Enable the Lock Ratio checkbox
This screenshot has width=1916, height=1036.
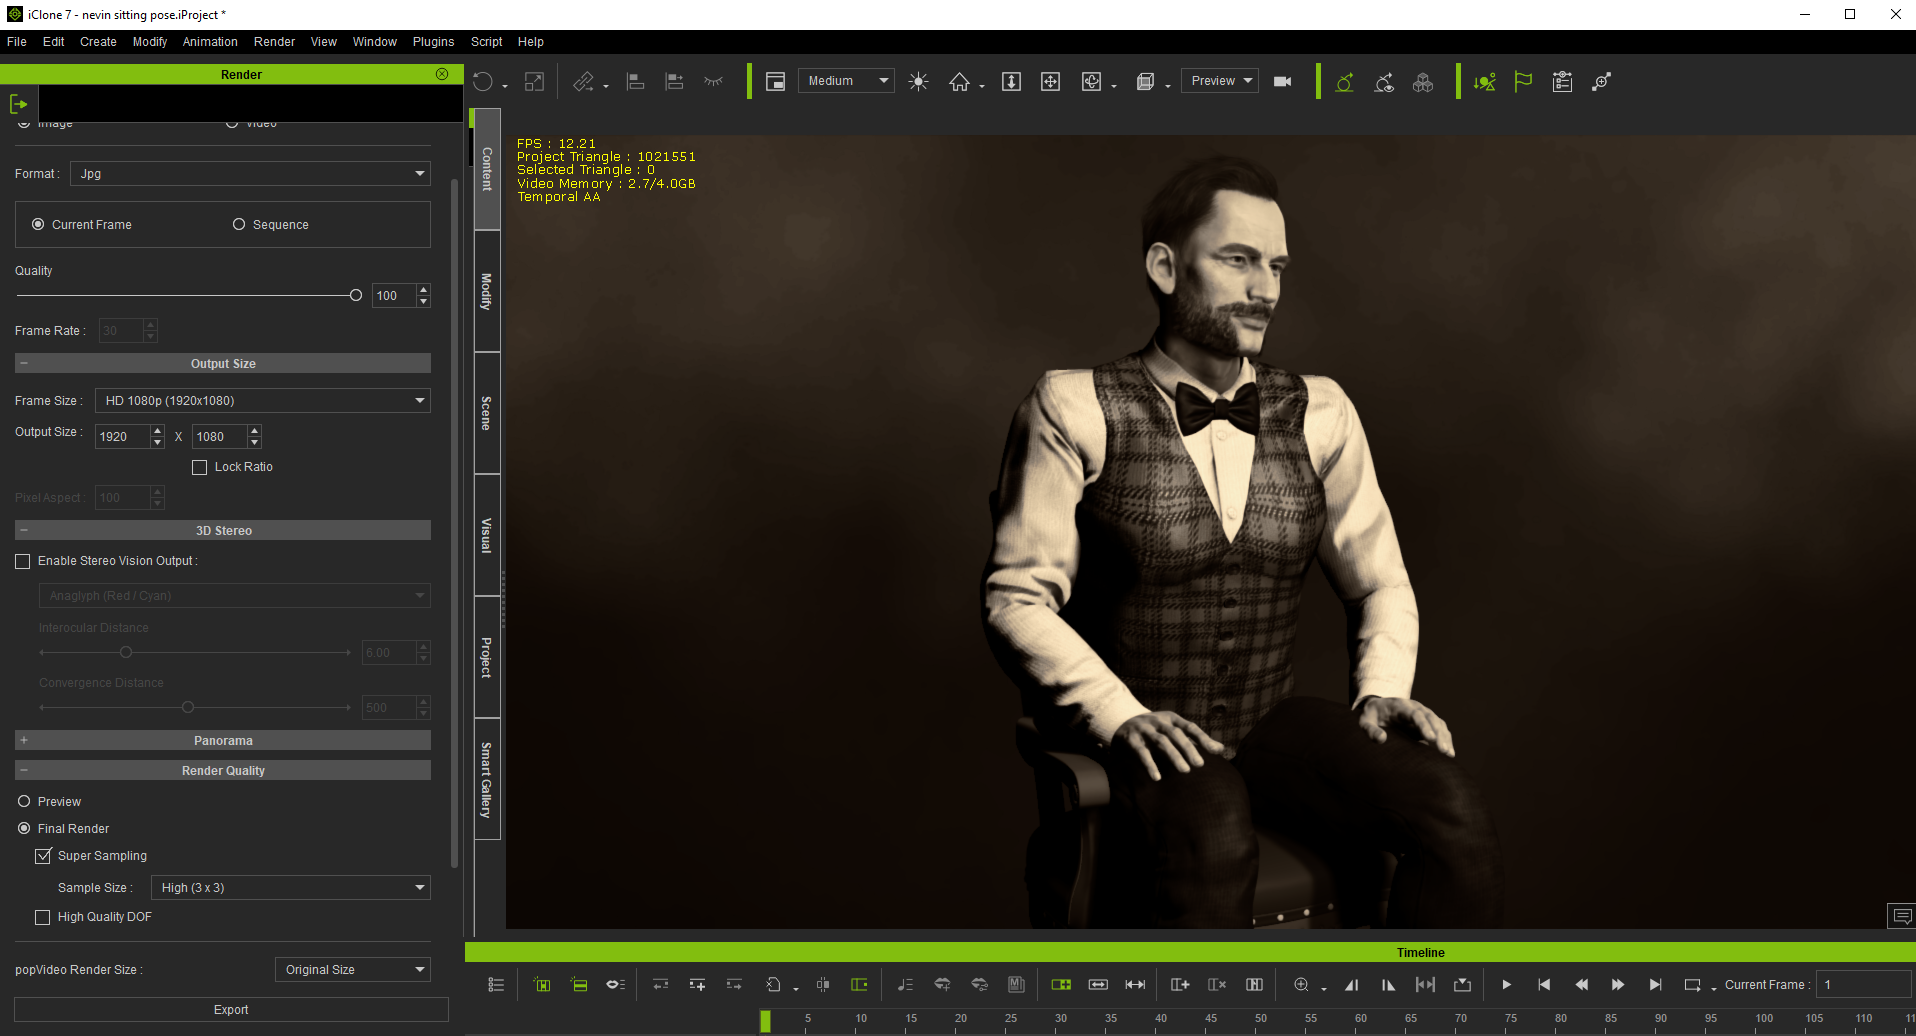(x=199, y=467)
